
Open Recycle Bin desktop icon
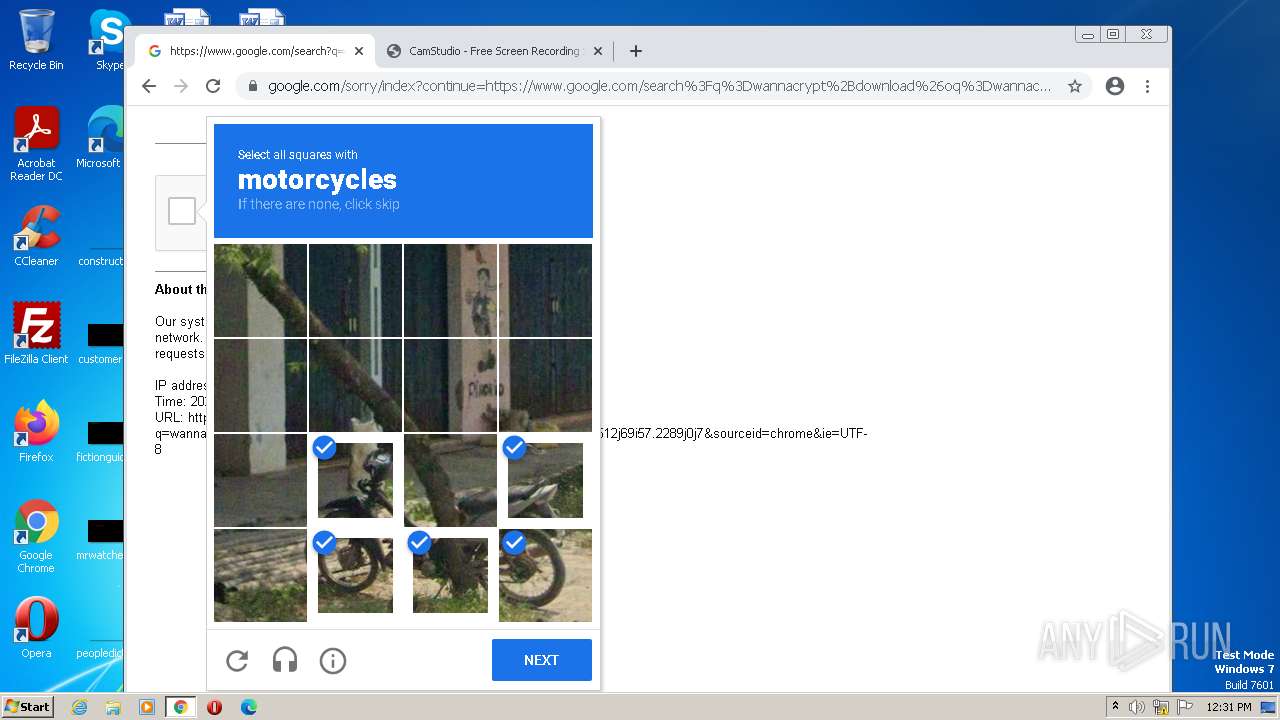point(36,40)
